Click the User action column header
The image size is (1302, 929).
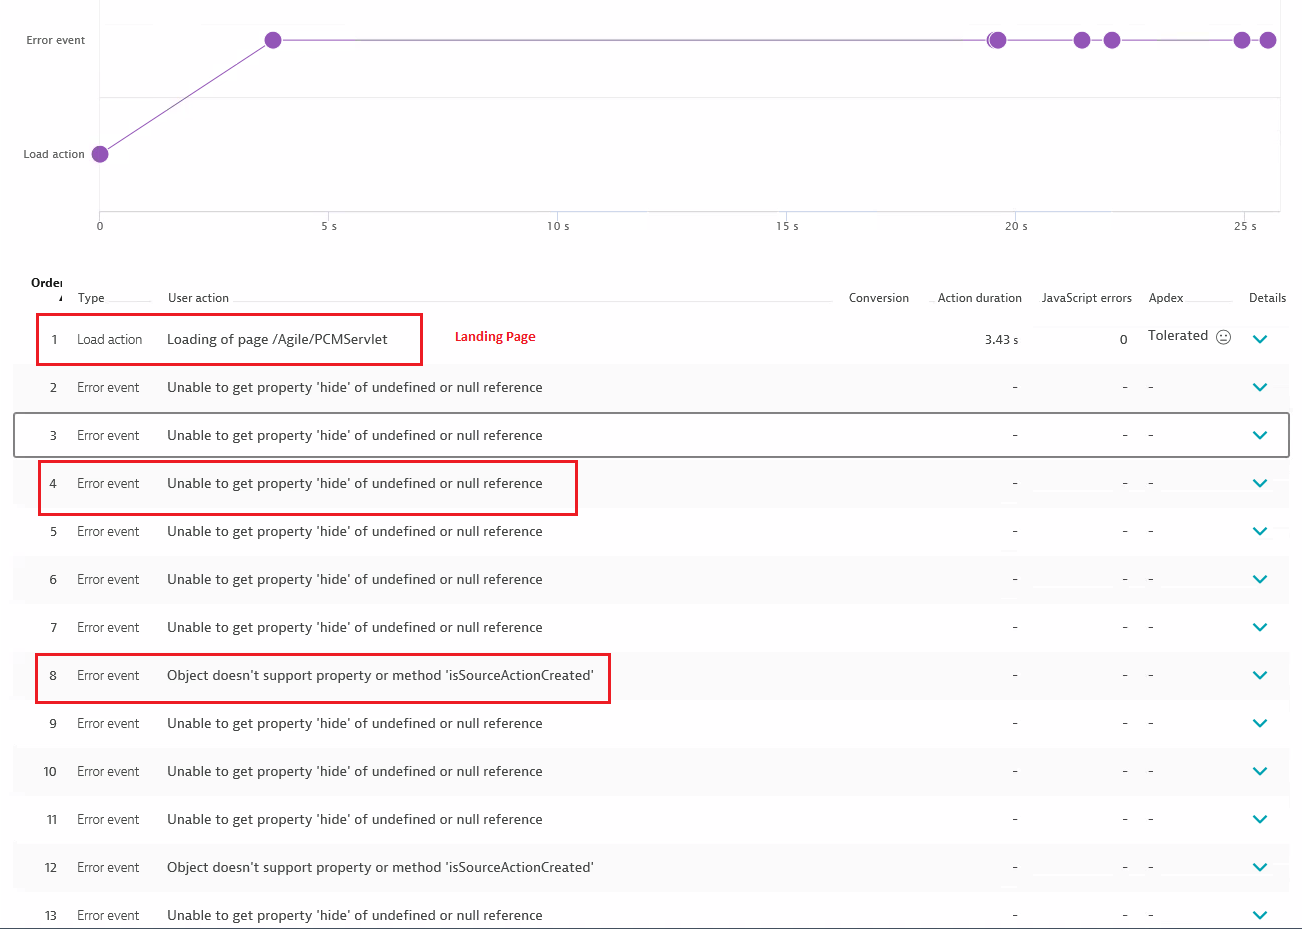click(198, 298)
